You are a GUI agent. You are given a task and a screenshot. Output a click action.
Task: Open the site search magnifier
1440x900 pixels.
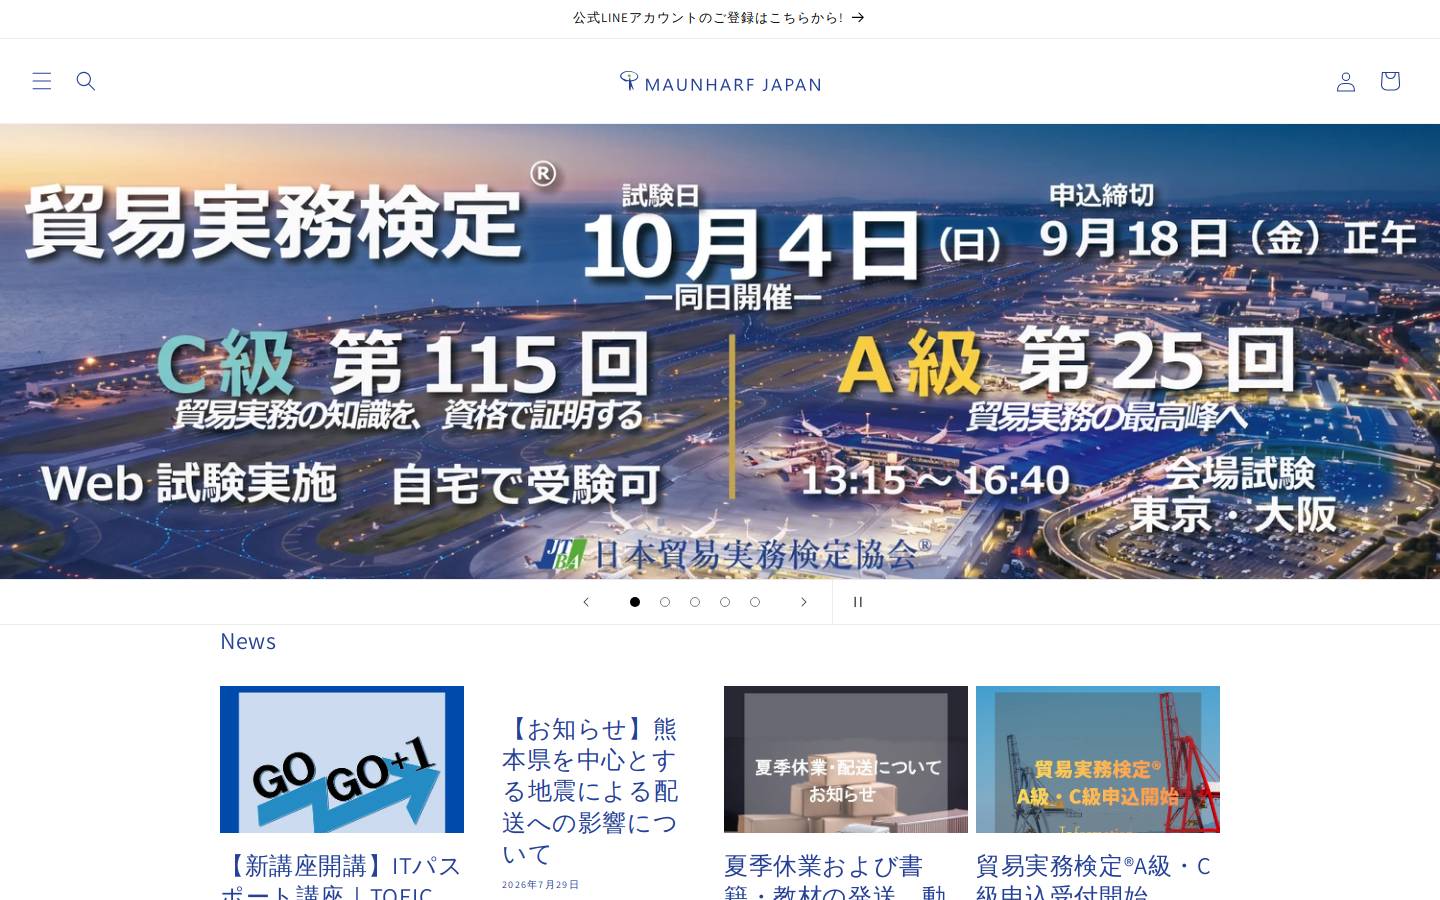click(86, 81)
